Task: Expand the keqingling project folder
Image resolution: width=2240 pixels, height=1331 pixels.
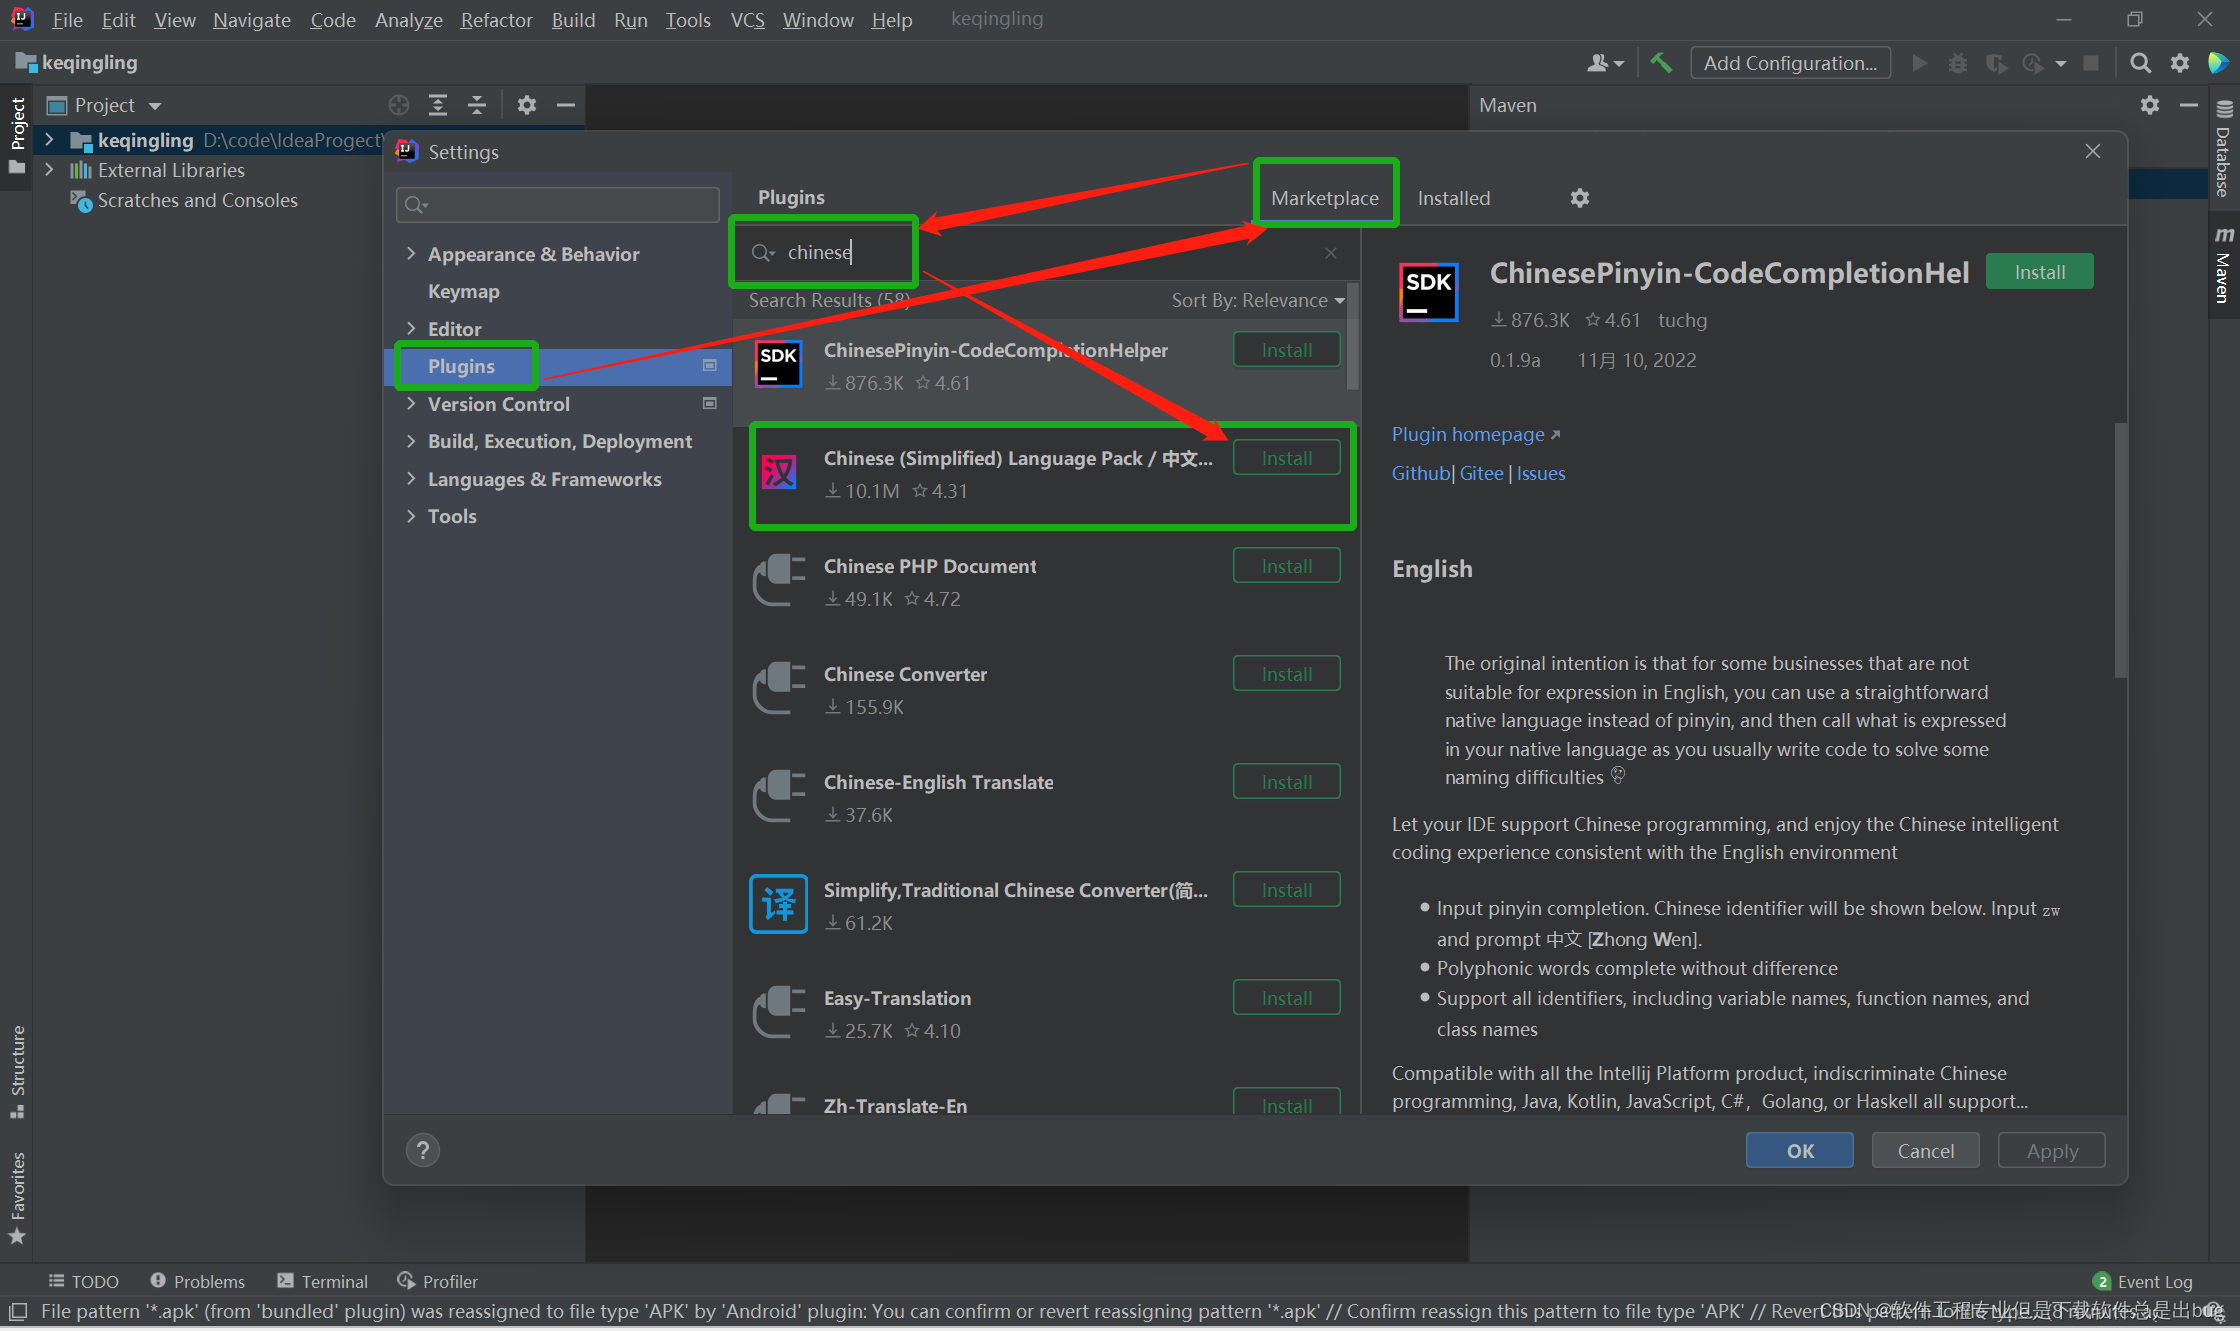Action: (x=49, y=140)
